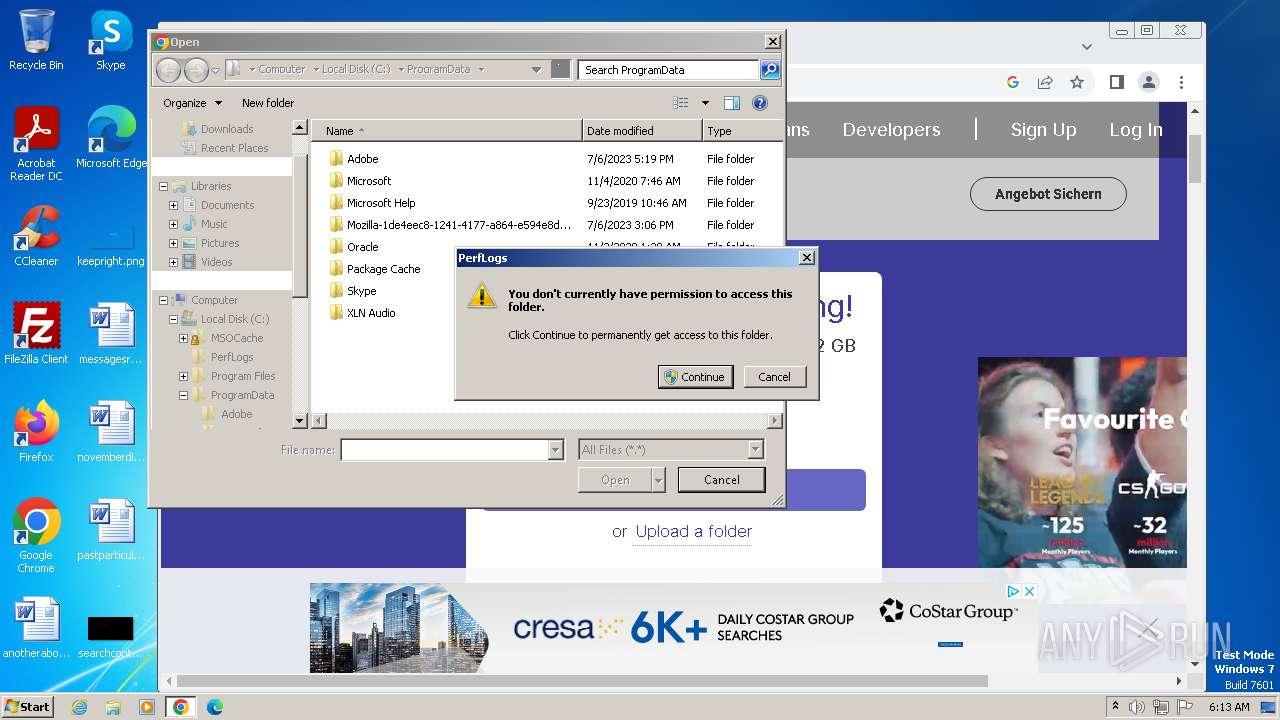Click Sign Up on the website

pos(1043,130)
